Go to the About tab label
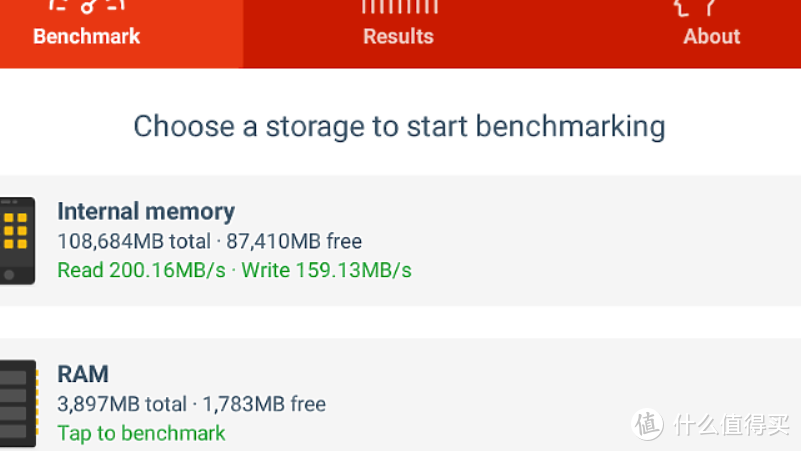801x451 pixels. coord(711,37)
